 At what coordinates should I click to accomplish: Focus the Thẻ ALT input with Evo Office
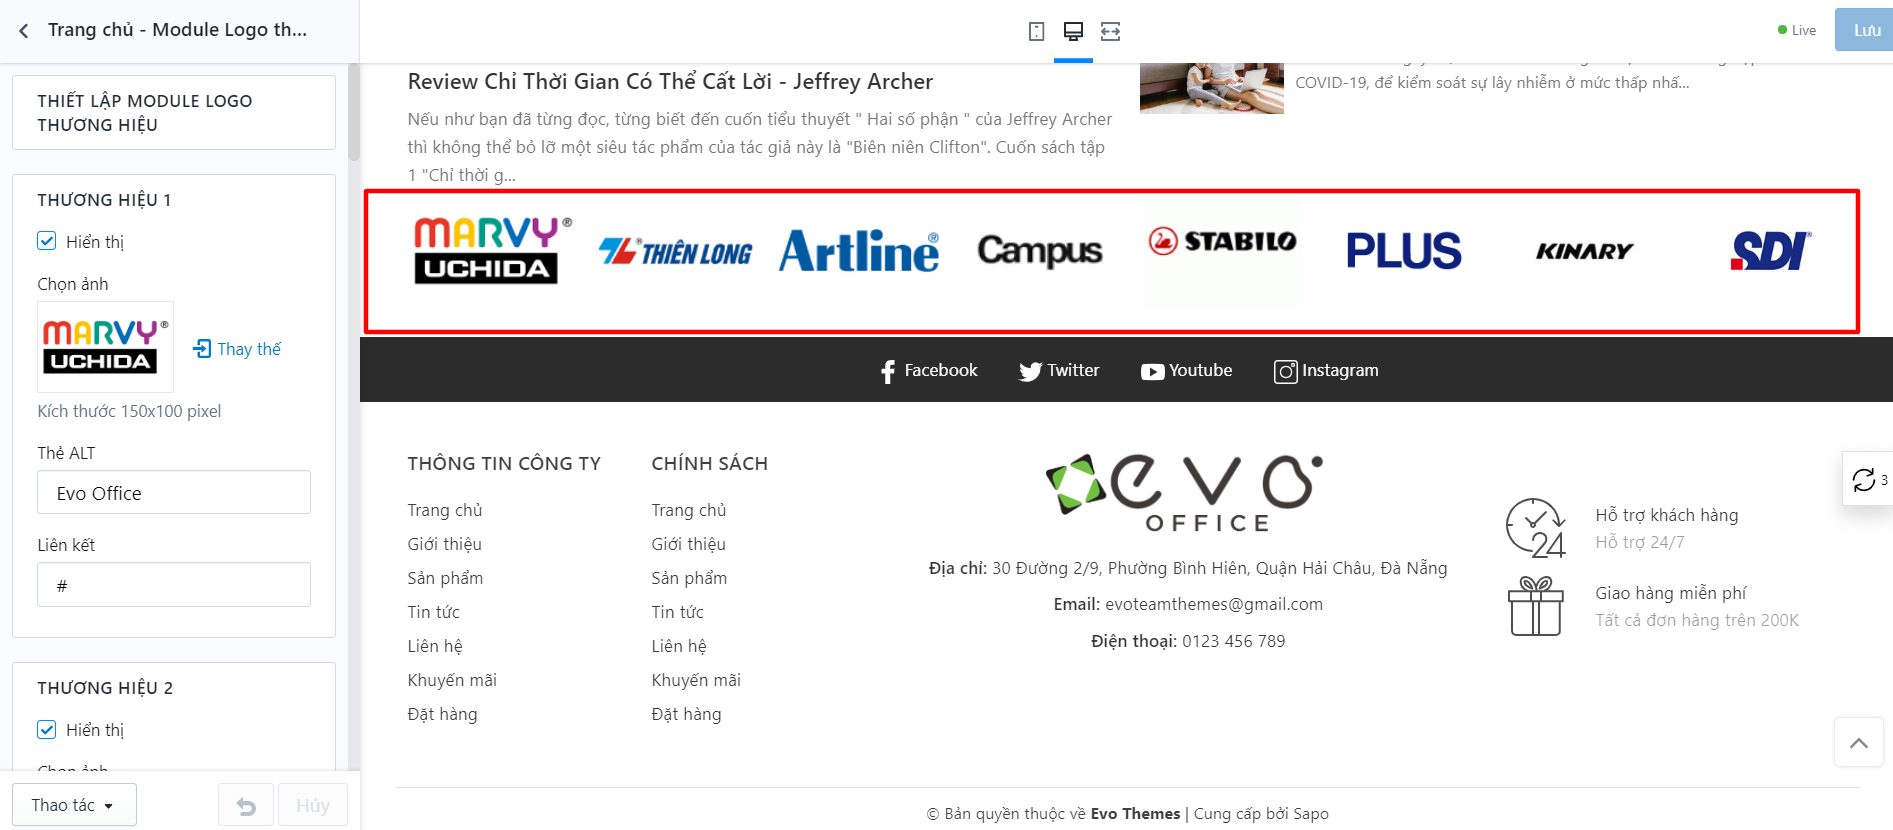coord(174,493)
